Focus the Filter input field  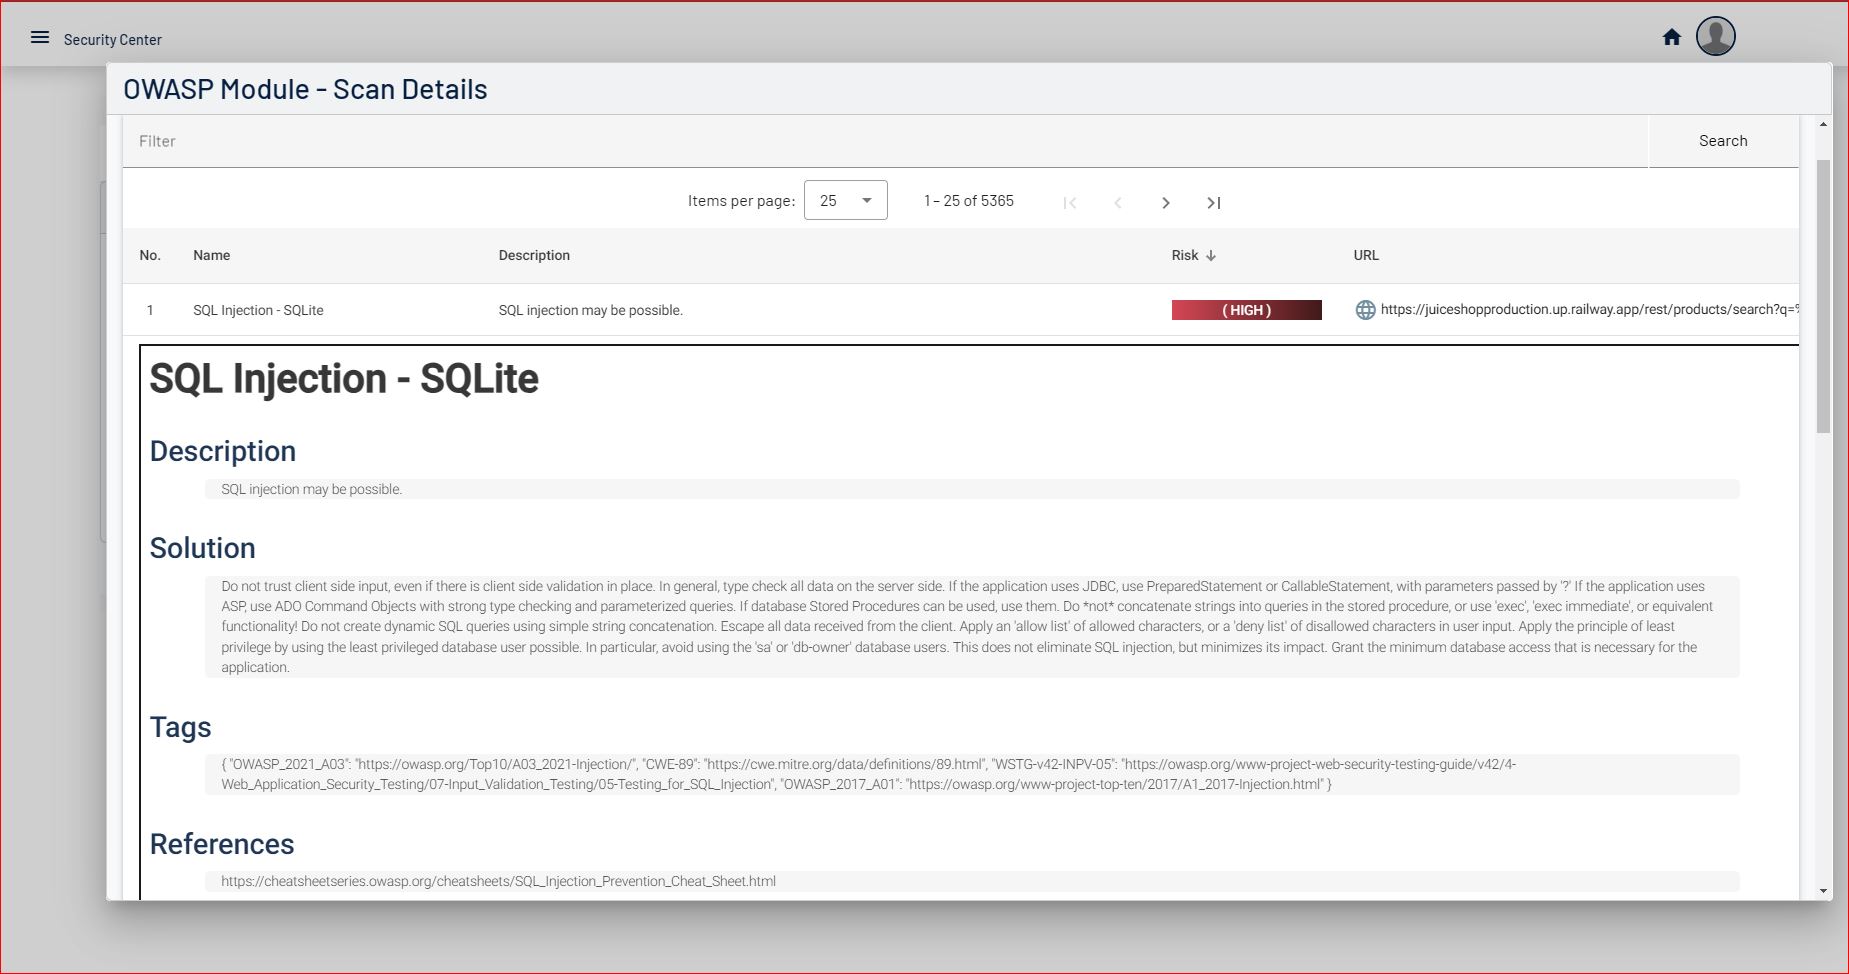point(885,141)
